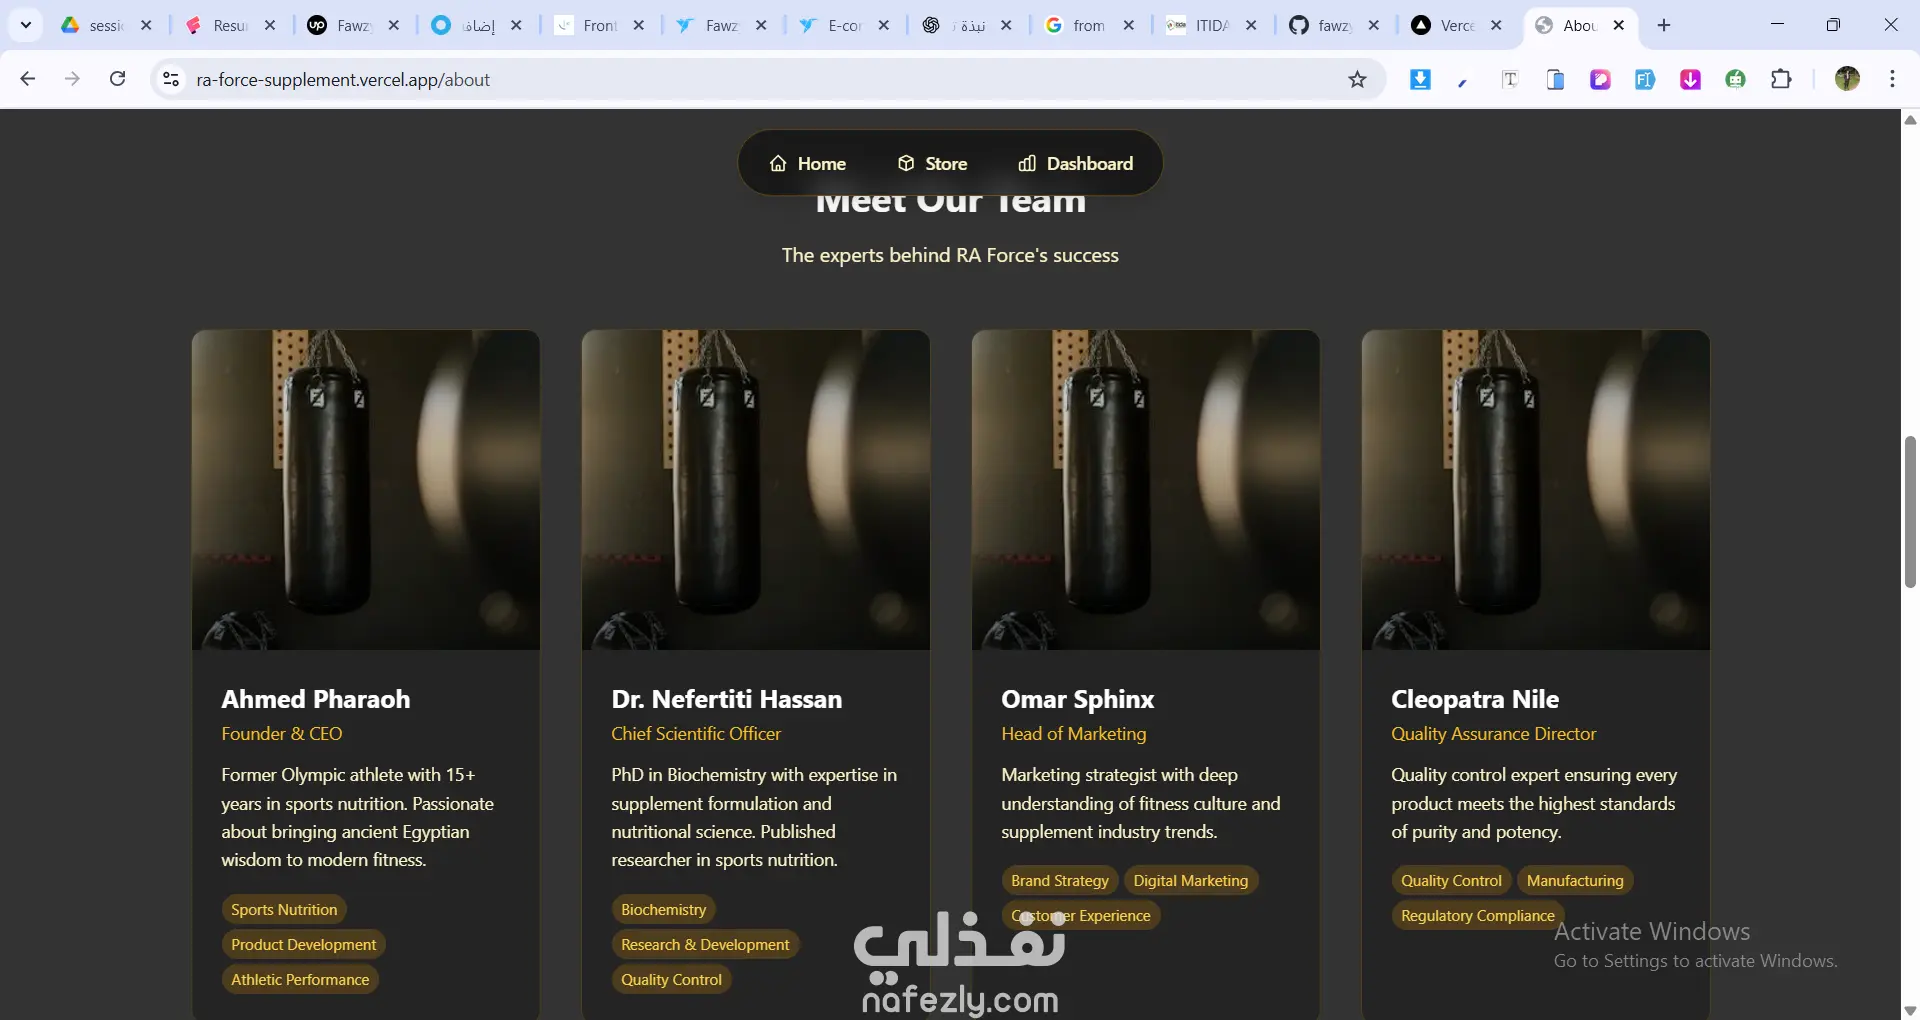The image size is (1920, 1020).
Task: Open the browser extensions puzzle icon
Action: [1781, 79]
